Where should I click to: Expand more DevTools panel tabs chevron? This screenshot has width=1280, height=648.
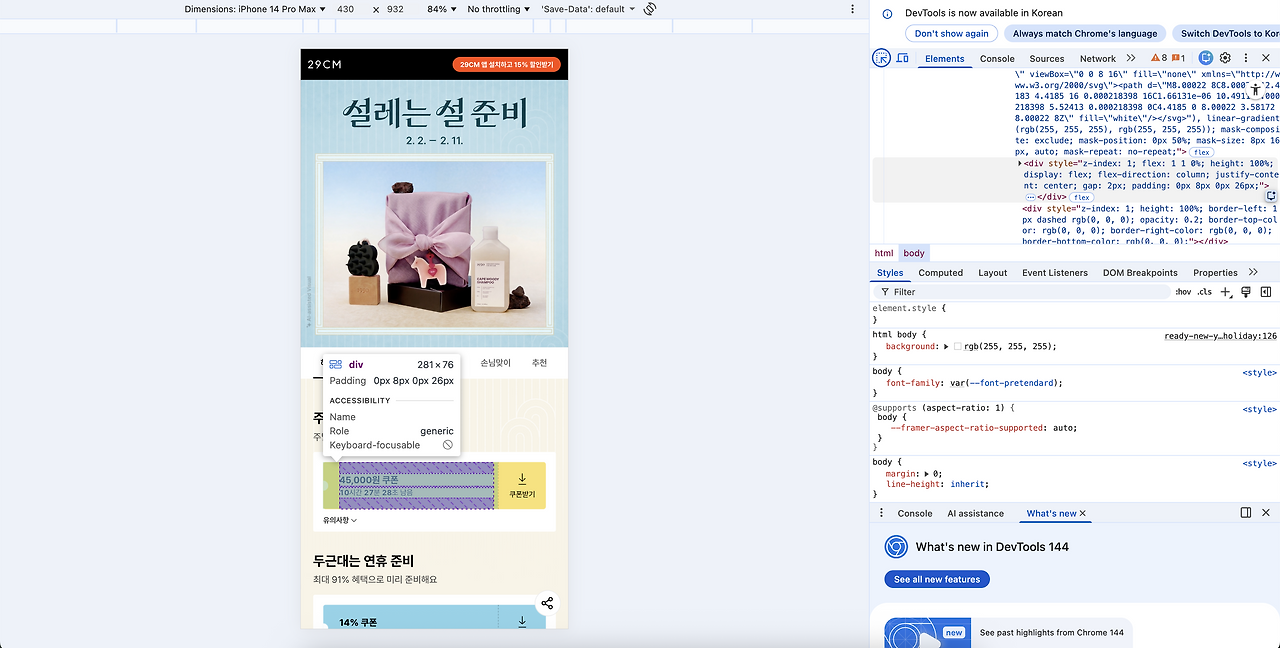point(1131,58)
